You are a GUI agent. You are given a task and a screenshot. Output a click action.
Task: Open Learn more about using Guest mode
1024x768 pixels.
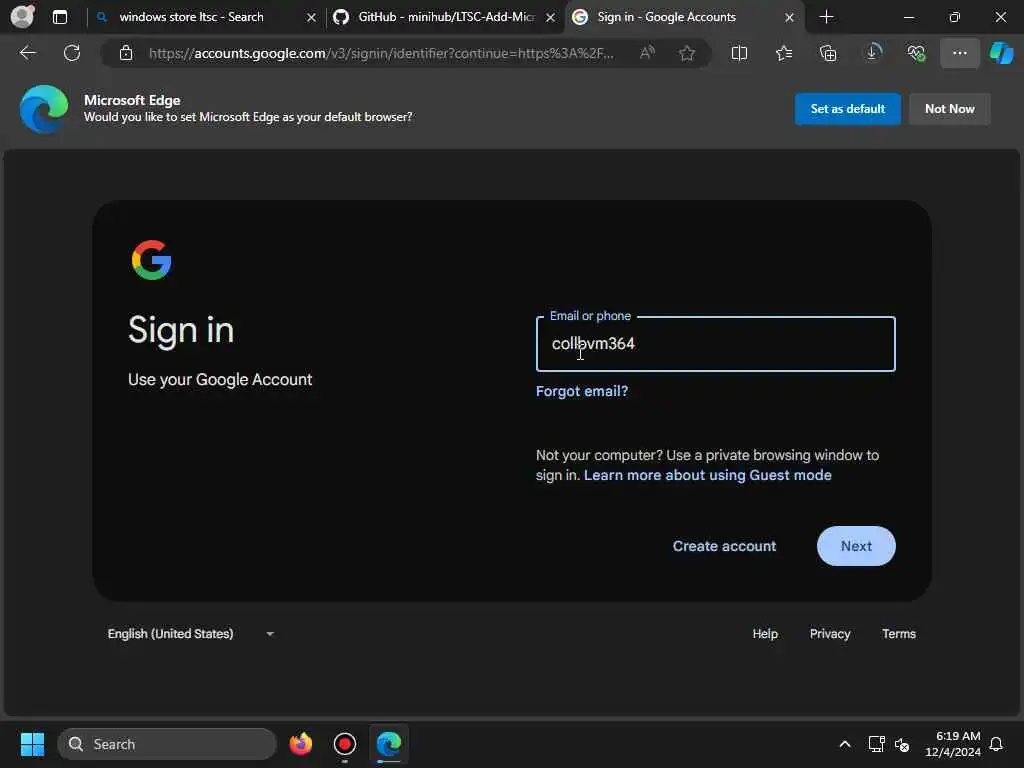click(x=707, y=475)
